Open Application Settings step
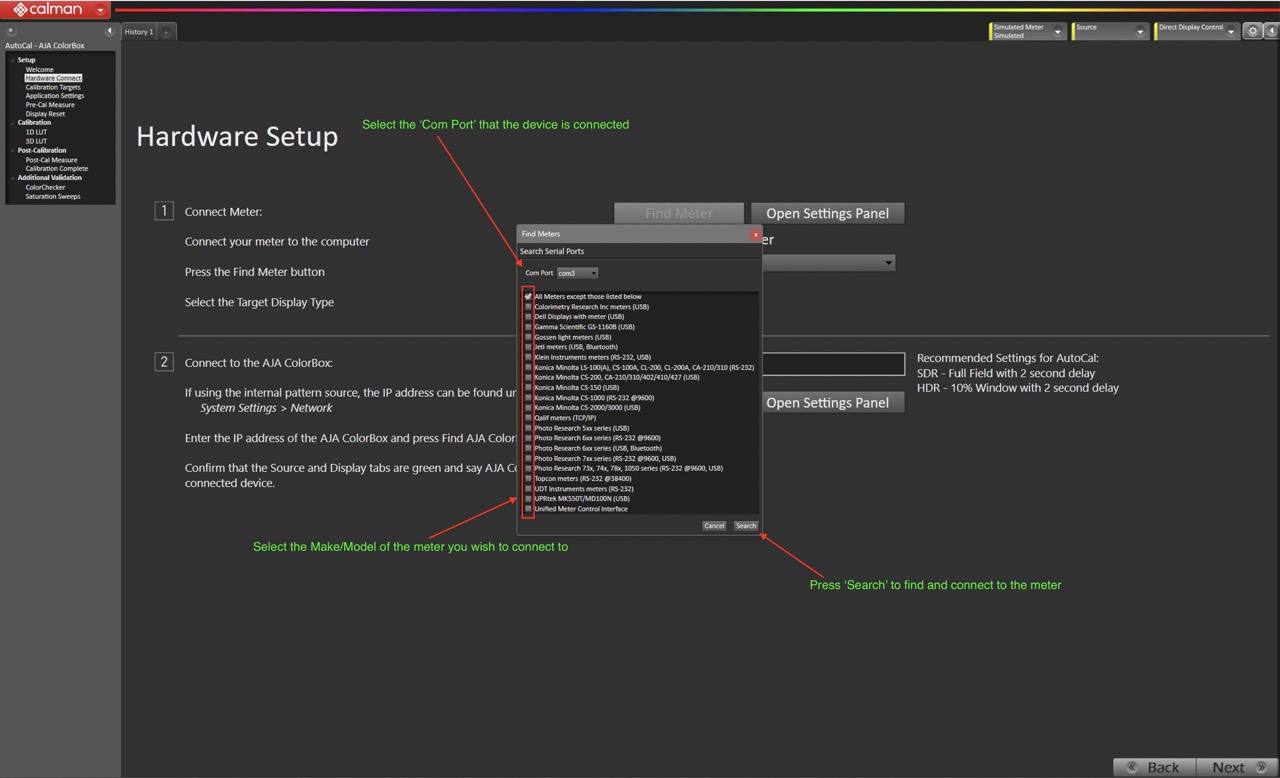 (55, 96)
